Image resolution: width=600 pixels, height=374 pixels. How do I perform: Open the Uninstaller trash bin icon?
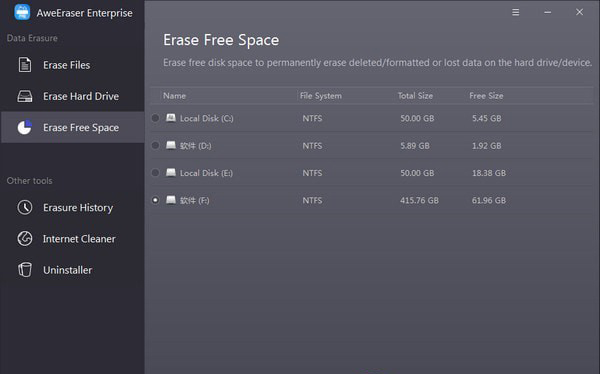point(25,269)
